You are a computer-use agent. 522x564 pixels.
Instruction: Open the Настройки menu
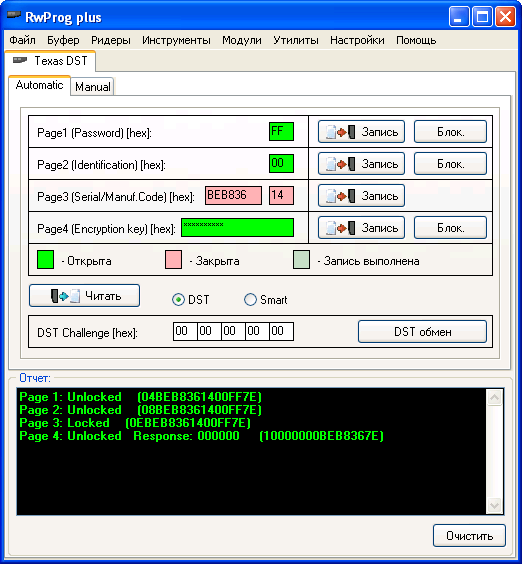click(x=357, y=40)
